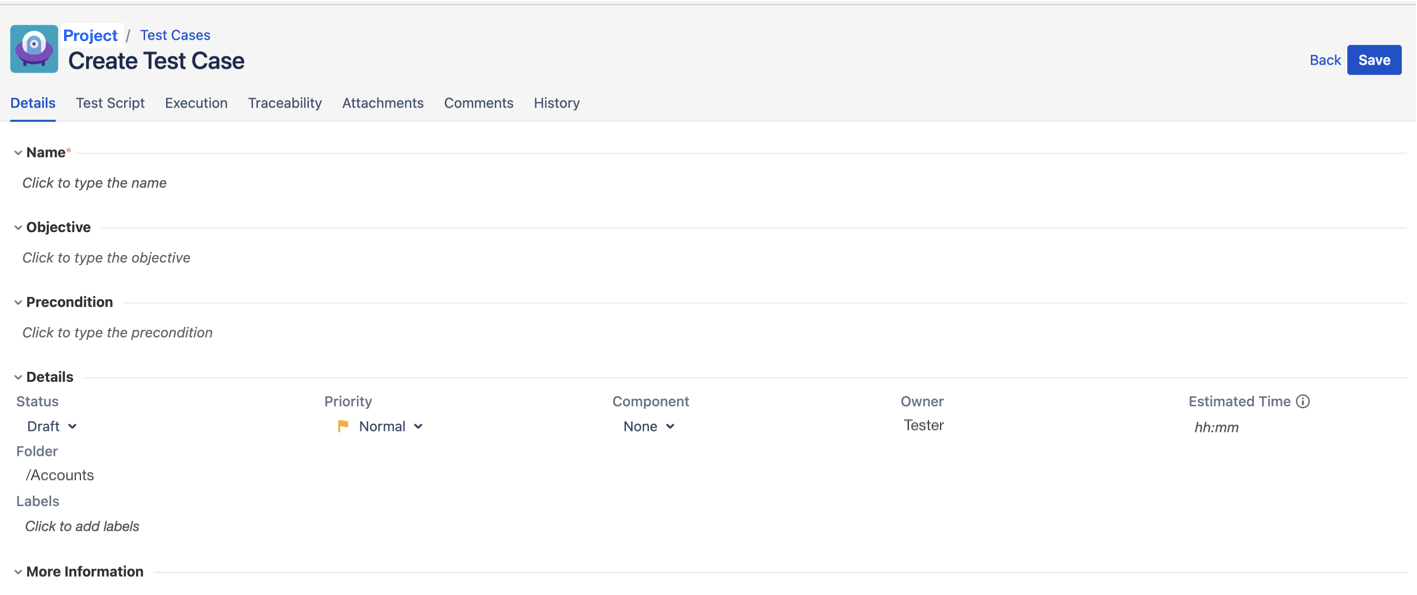Click the orange priority flag icon

(343, 426)
